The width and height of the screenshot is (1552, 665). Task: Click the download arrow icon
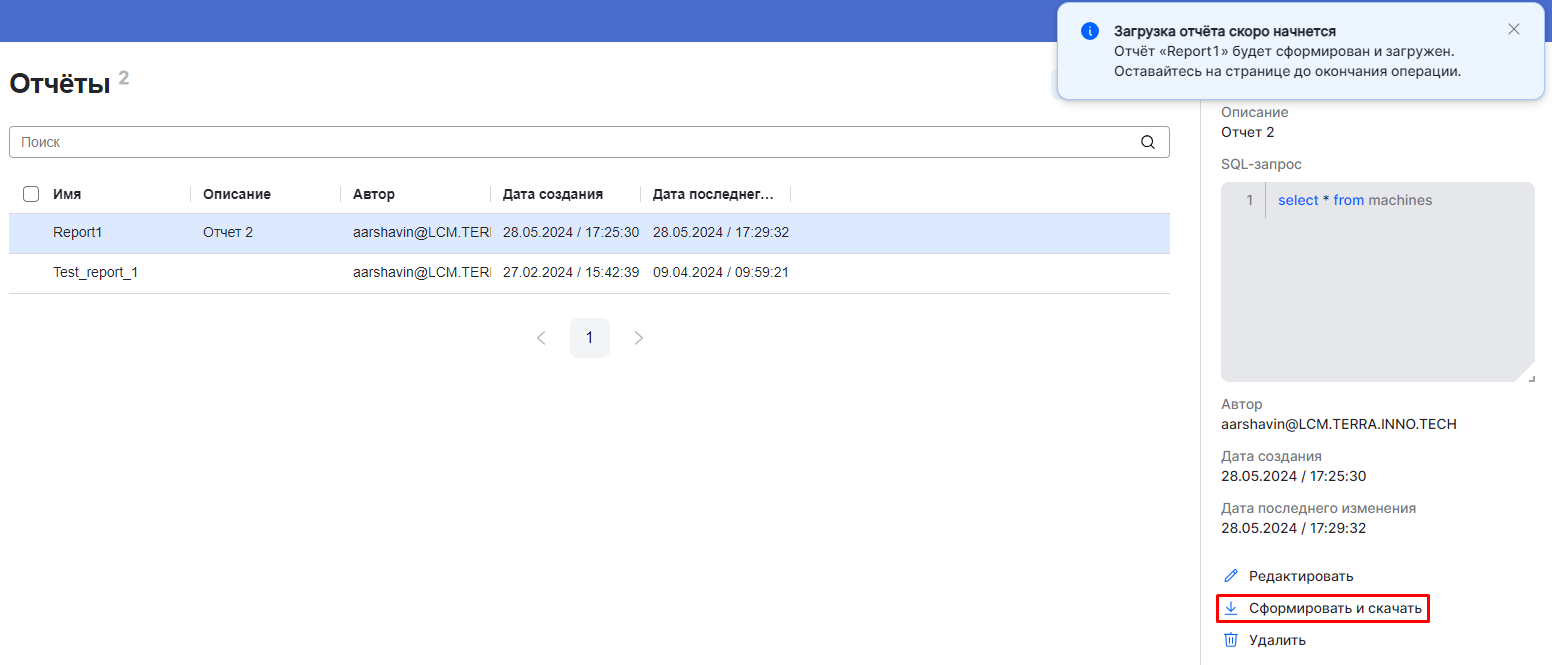(1231, 608)
